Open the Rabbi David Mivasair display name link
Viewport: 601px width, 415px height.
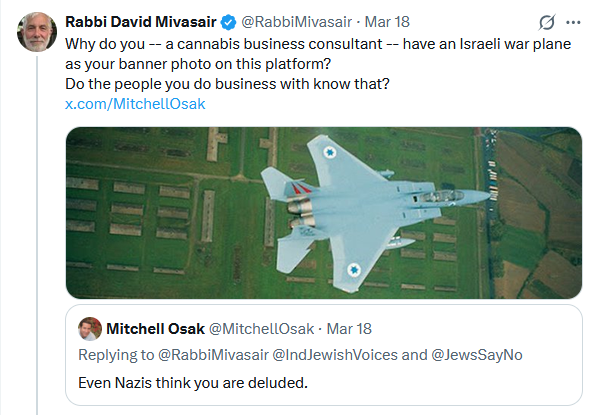tap(141, 22)
